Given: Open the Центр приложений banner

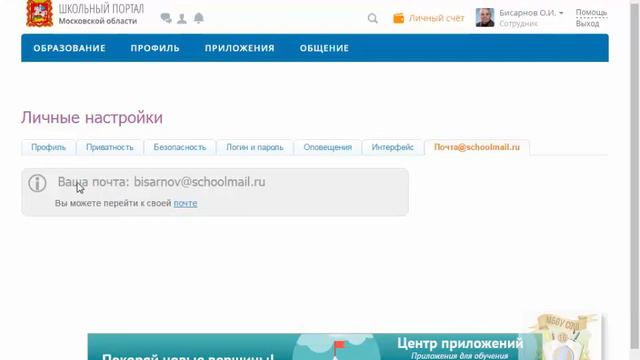Looking at the screenshot, I should click(315, 347).
